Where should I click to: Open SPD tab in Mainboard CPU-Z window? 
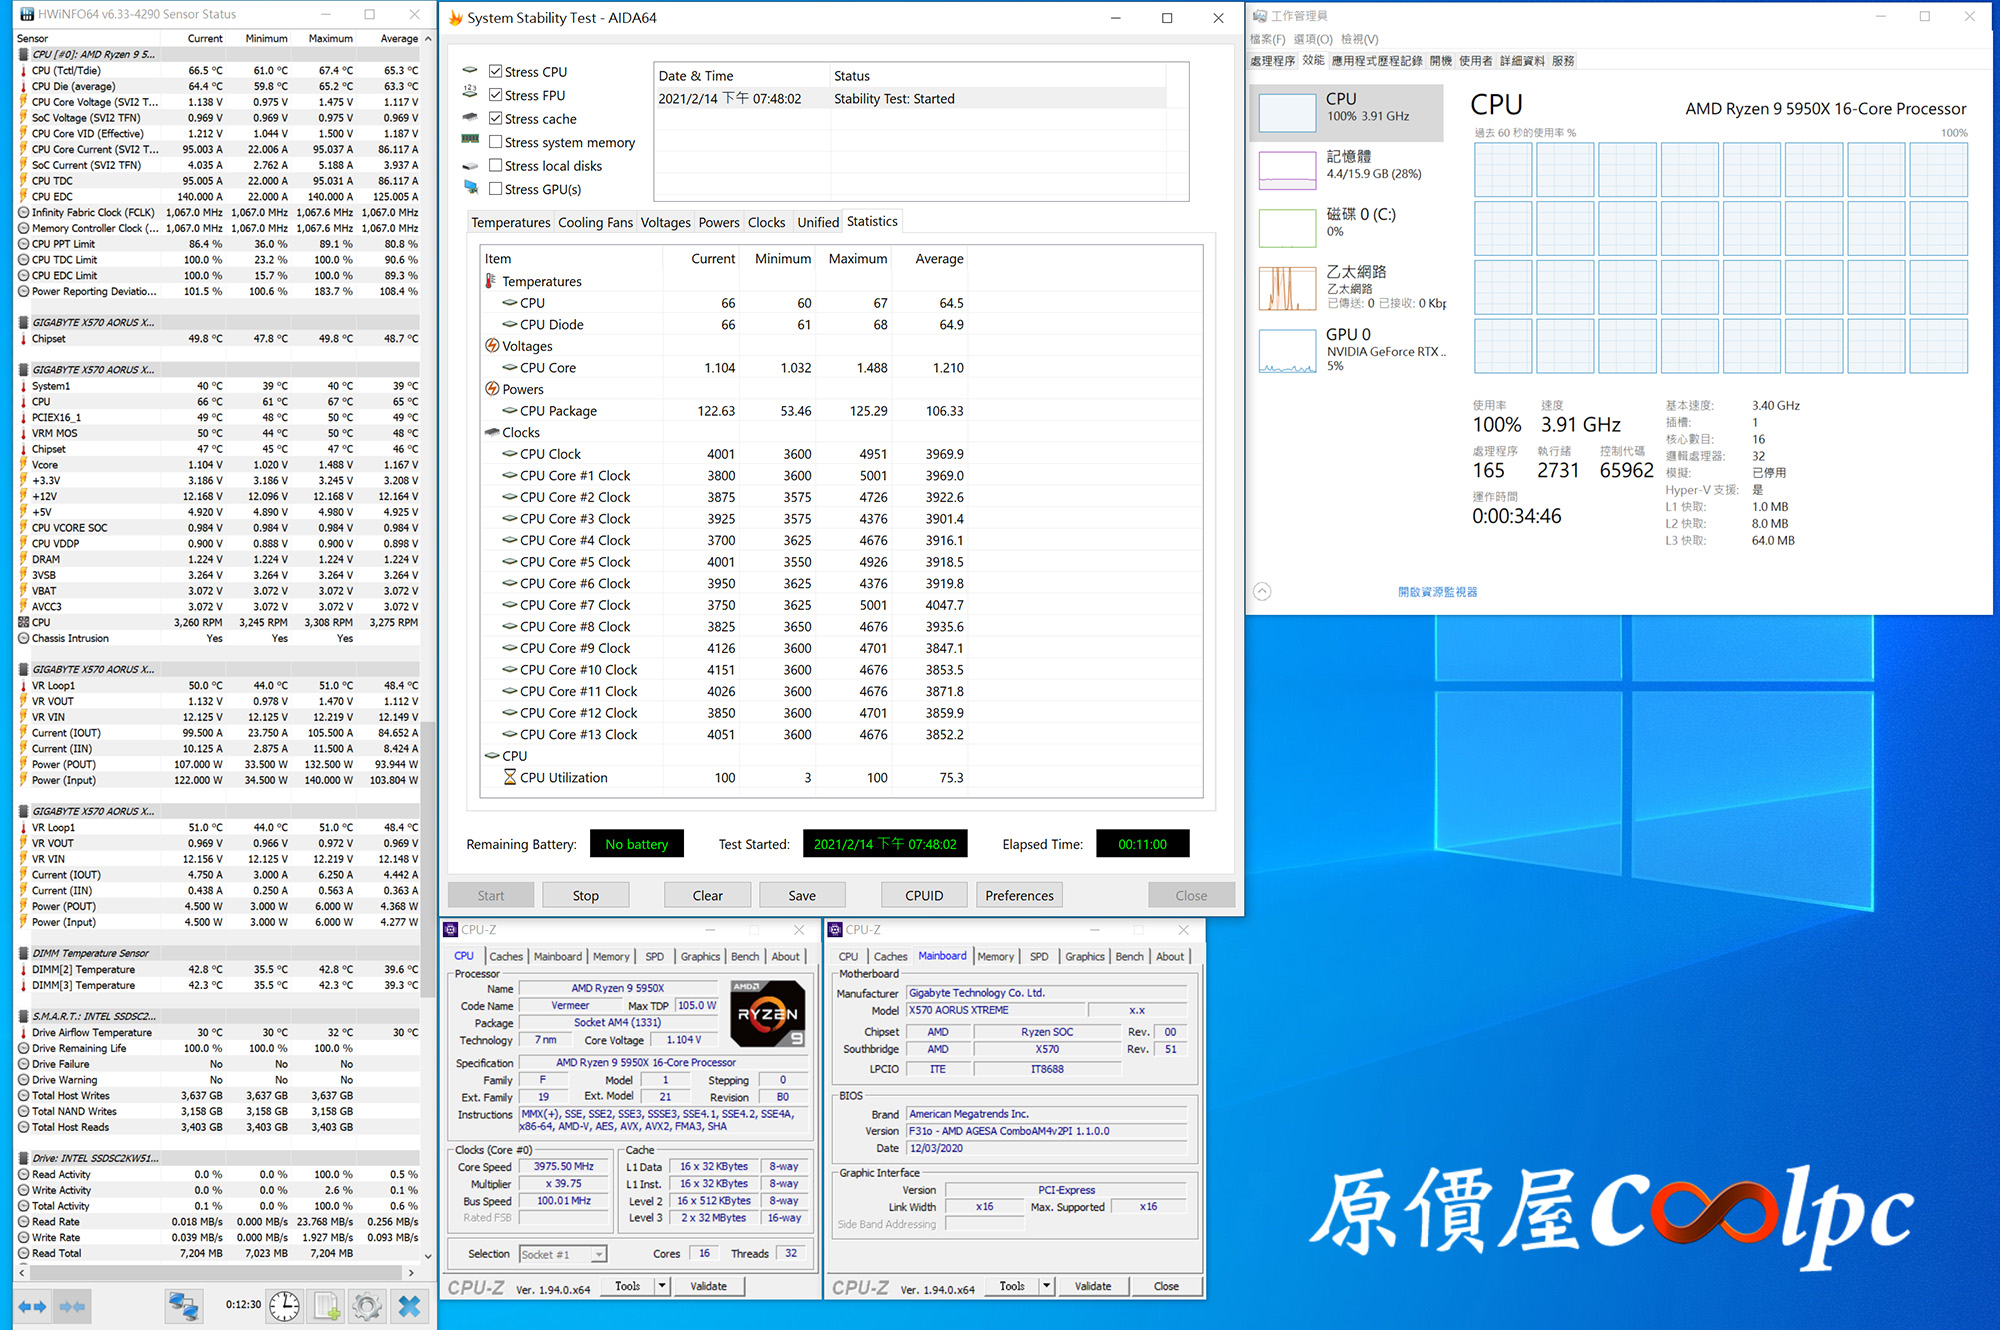[1039, 956]
